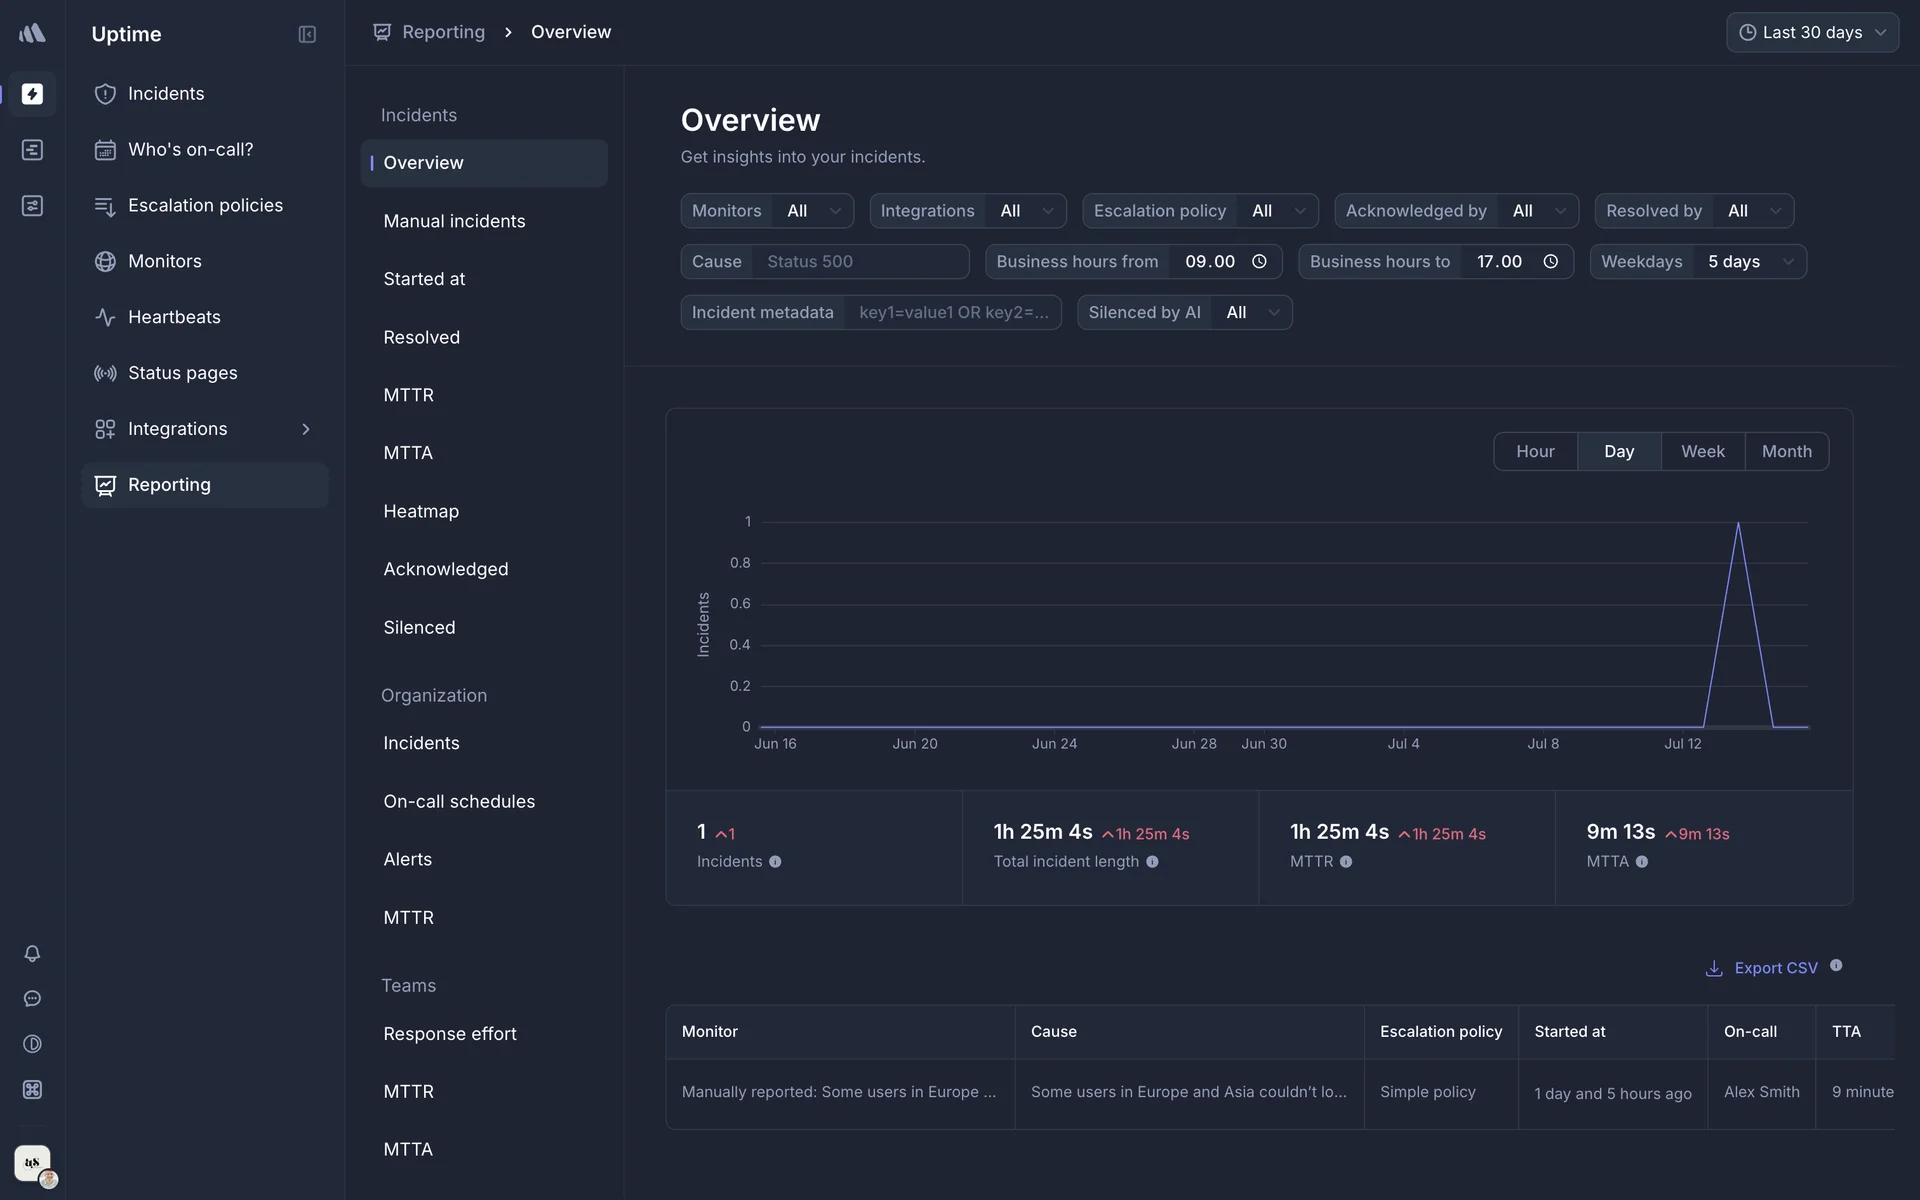Switch chart granularity to Hour
The height and width of the screenshot is (1200, 1920).
click(1535, 452)
